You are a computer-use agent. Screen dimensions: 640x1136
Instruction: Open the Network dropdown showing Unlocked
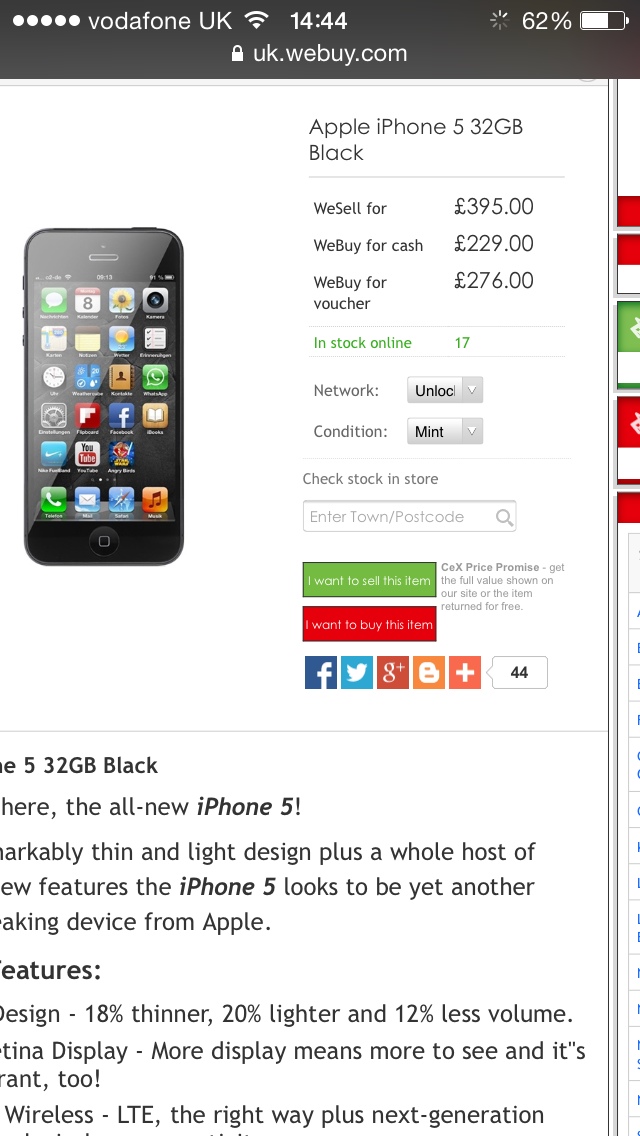[x=444, y=390]
